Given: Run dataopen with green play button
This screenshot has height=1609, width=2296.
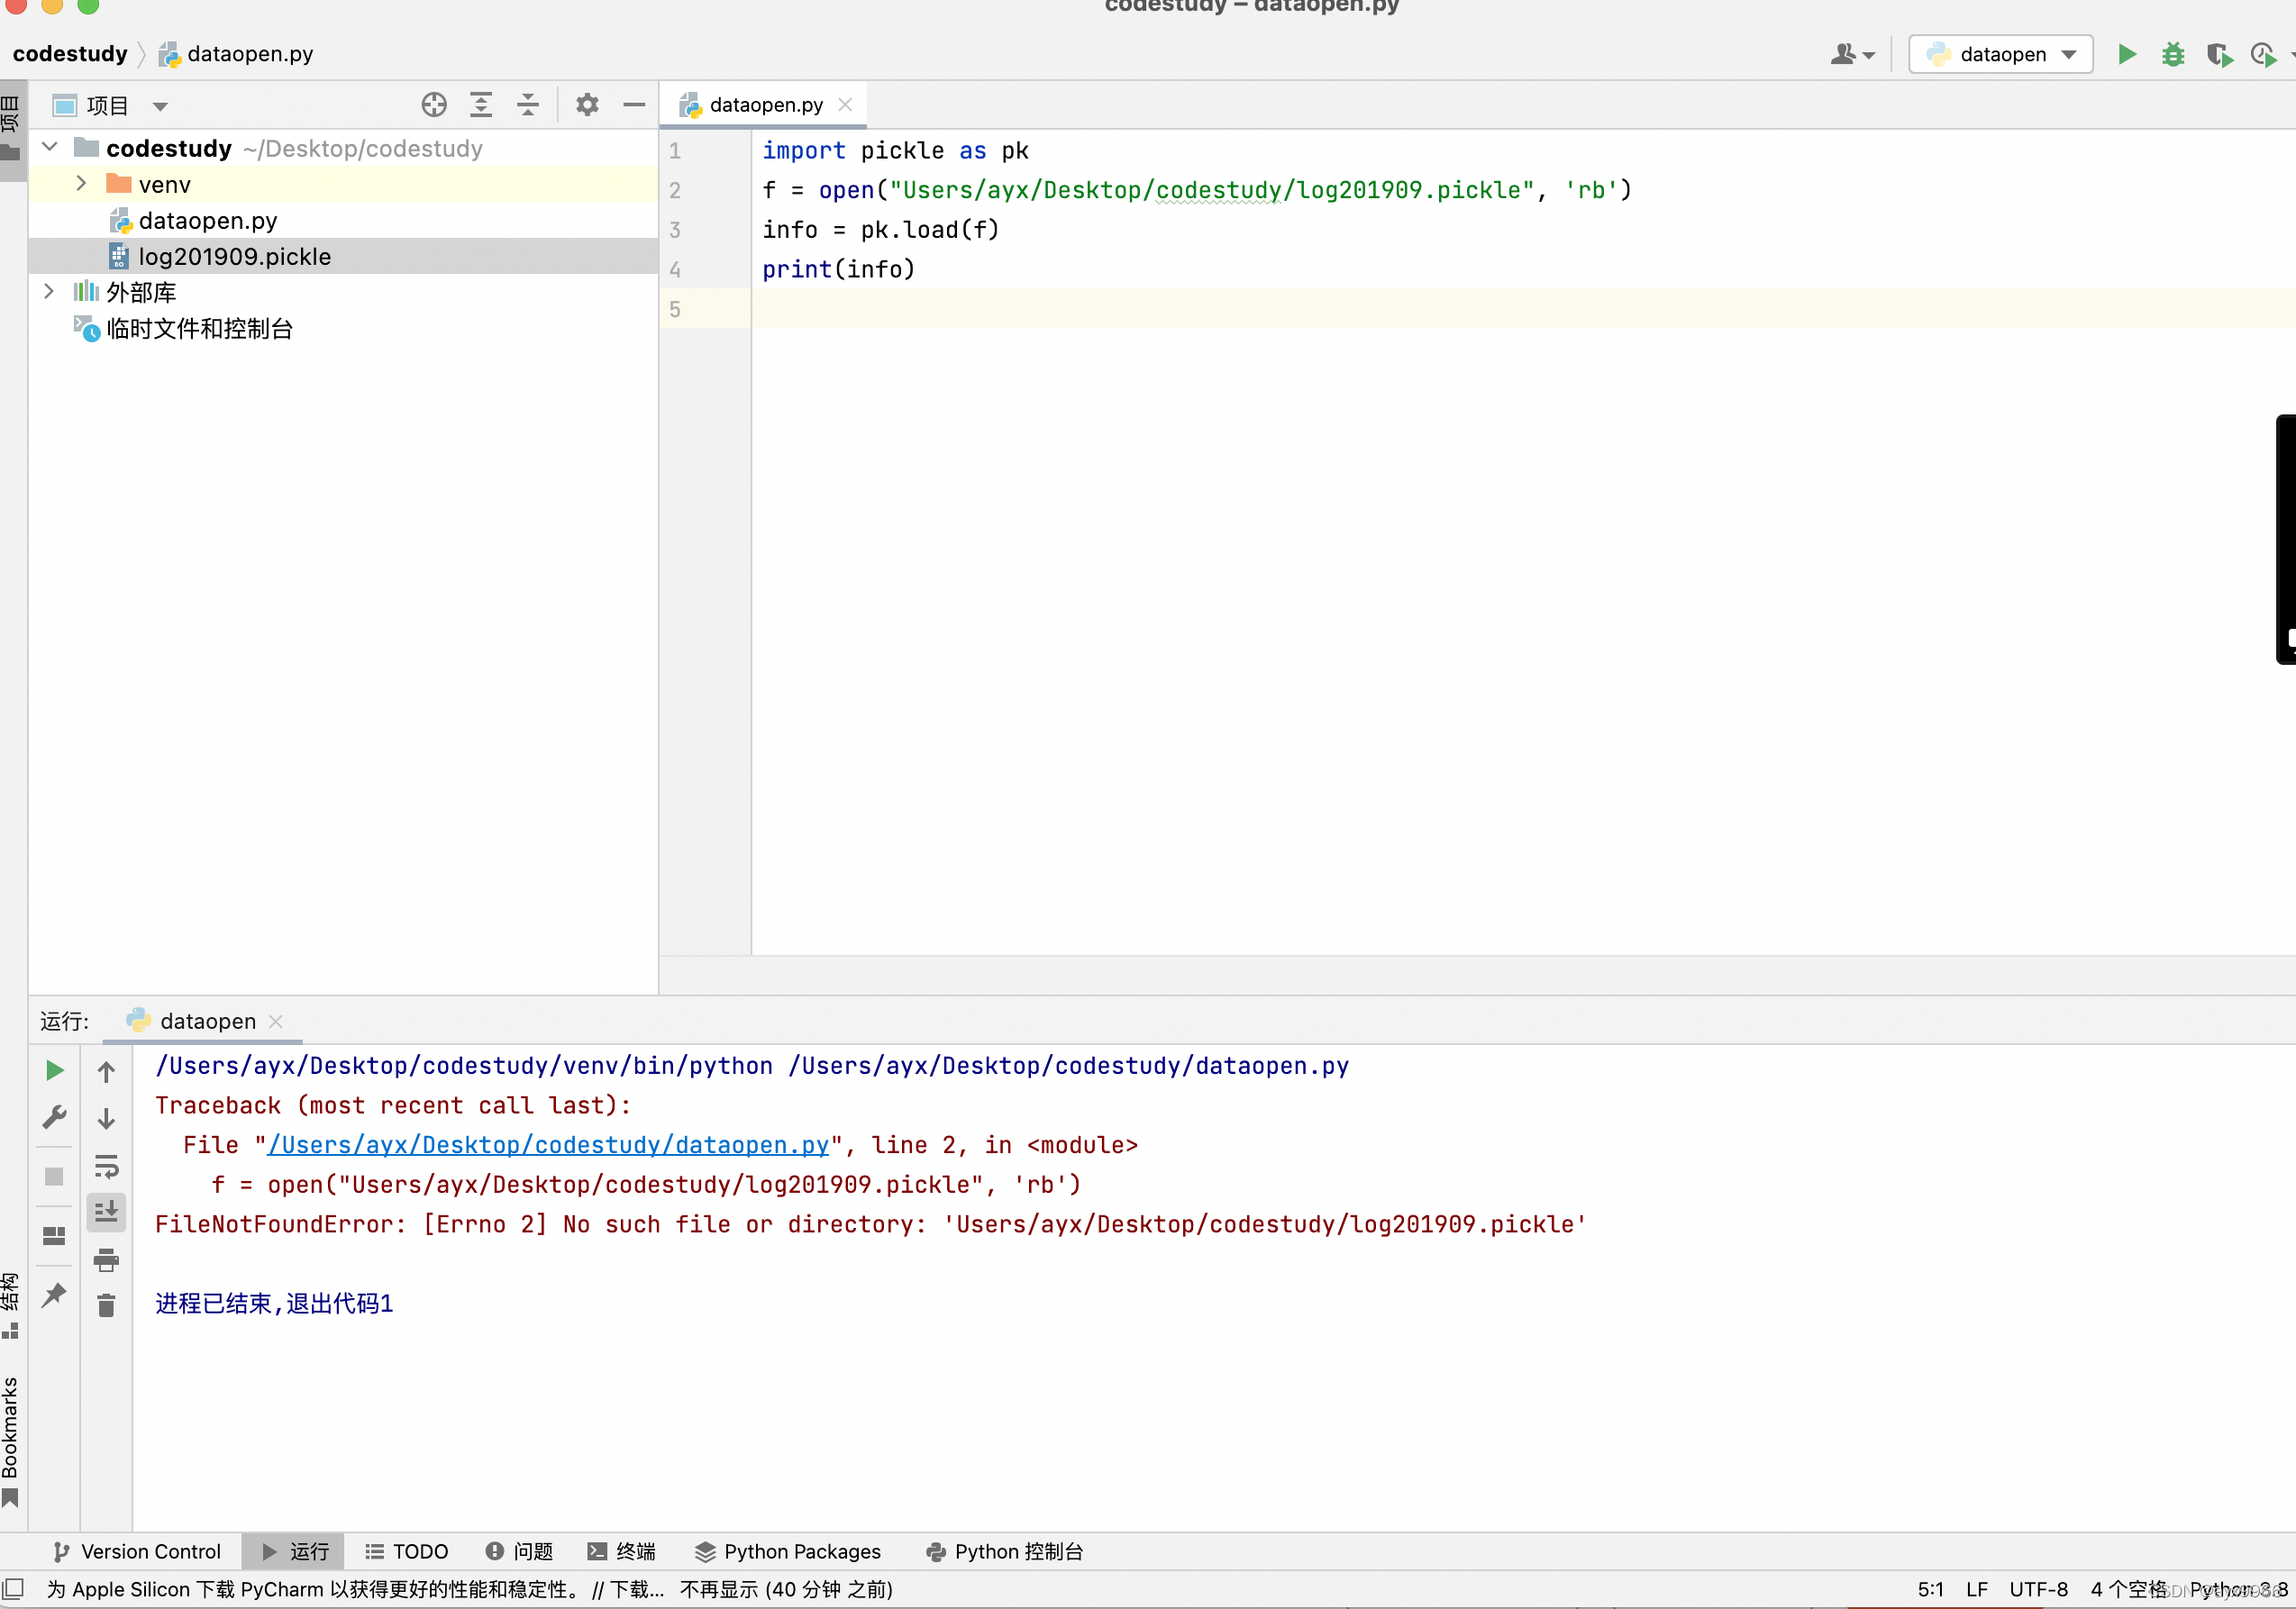Looking at the screenshot, I should pyautogui.click(x=2127, y=54).
